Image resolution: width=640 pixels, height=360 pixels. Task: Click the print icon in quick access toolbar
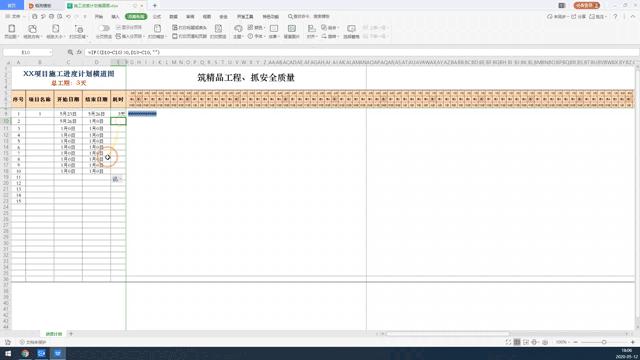(51, 16)
